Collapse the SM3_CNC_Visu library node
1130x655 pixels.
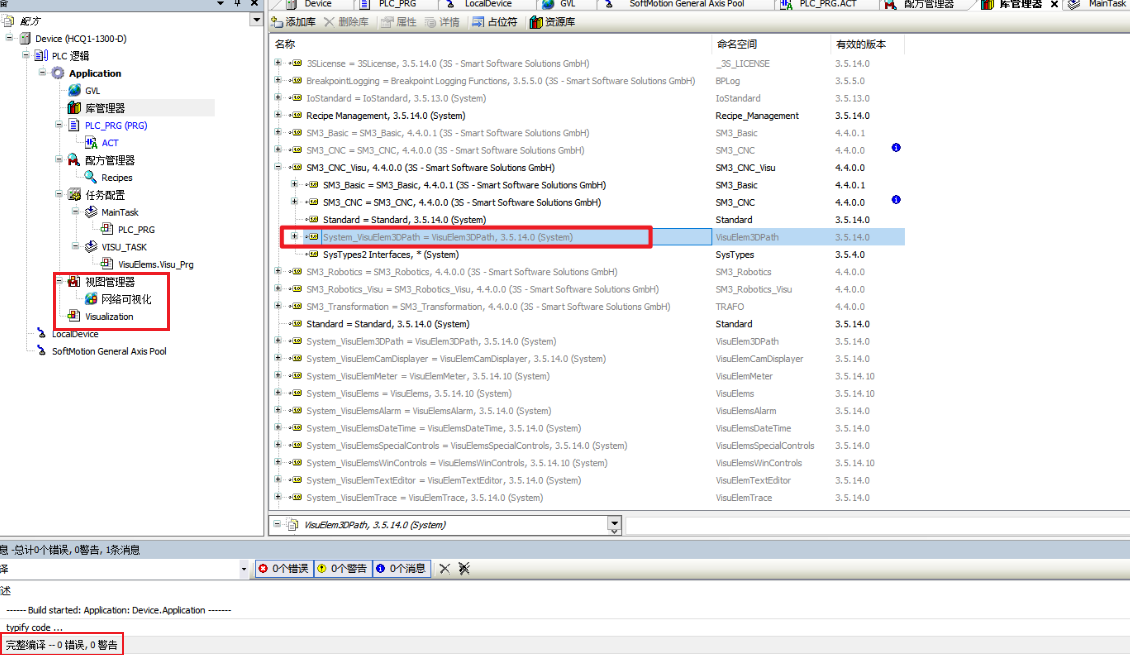pos(278,168)
